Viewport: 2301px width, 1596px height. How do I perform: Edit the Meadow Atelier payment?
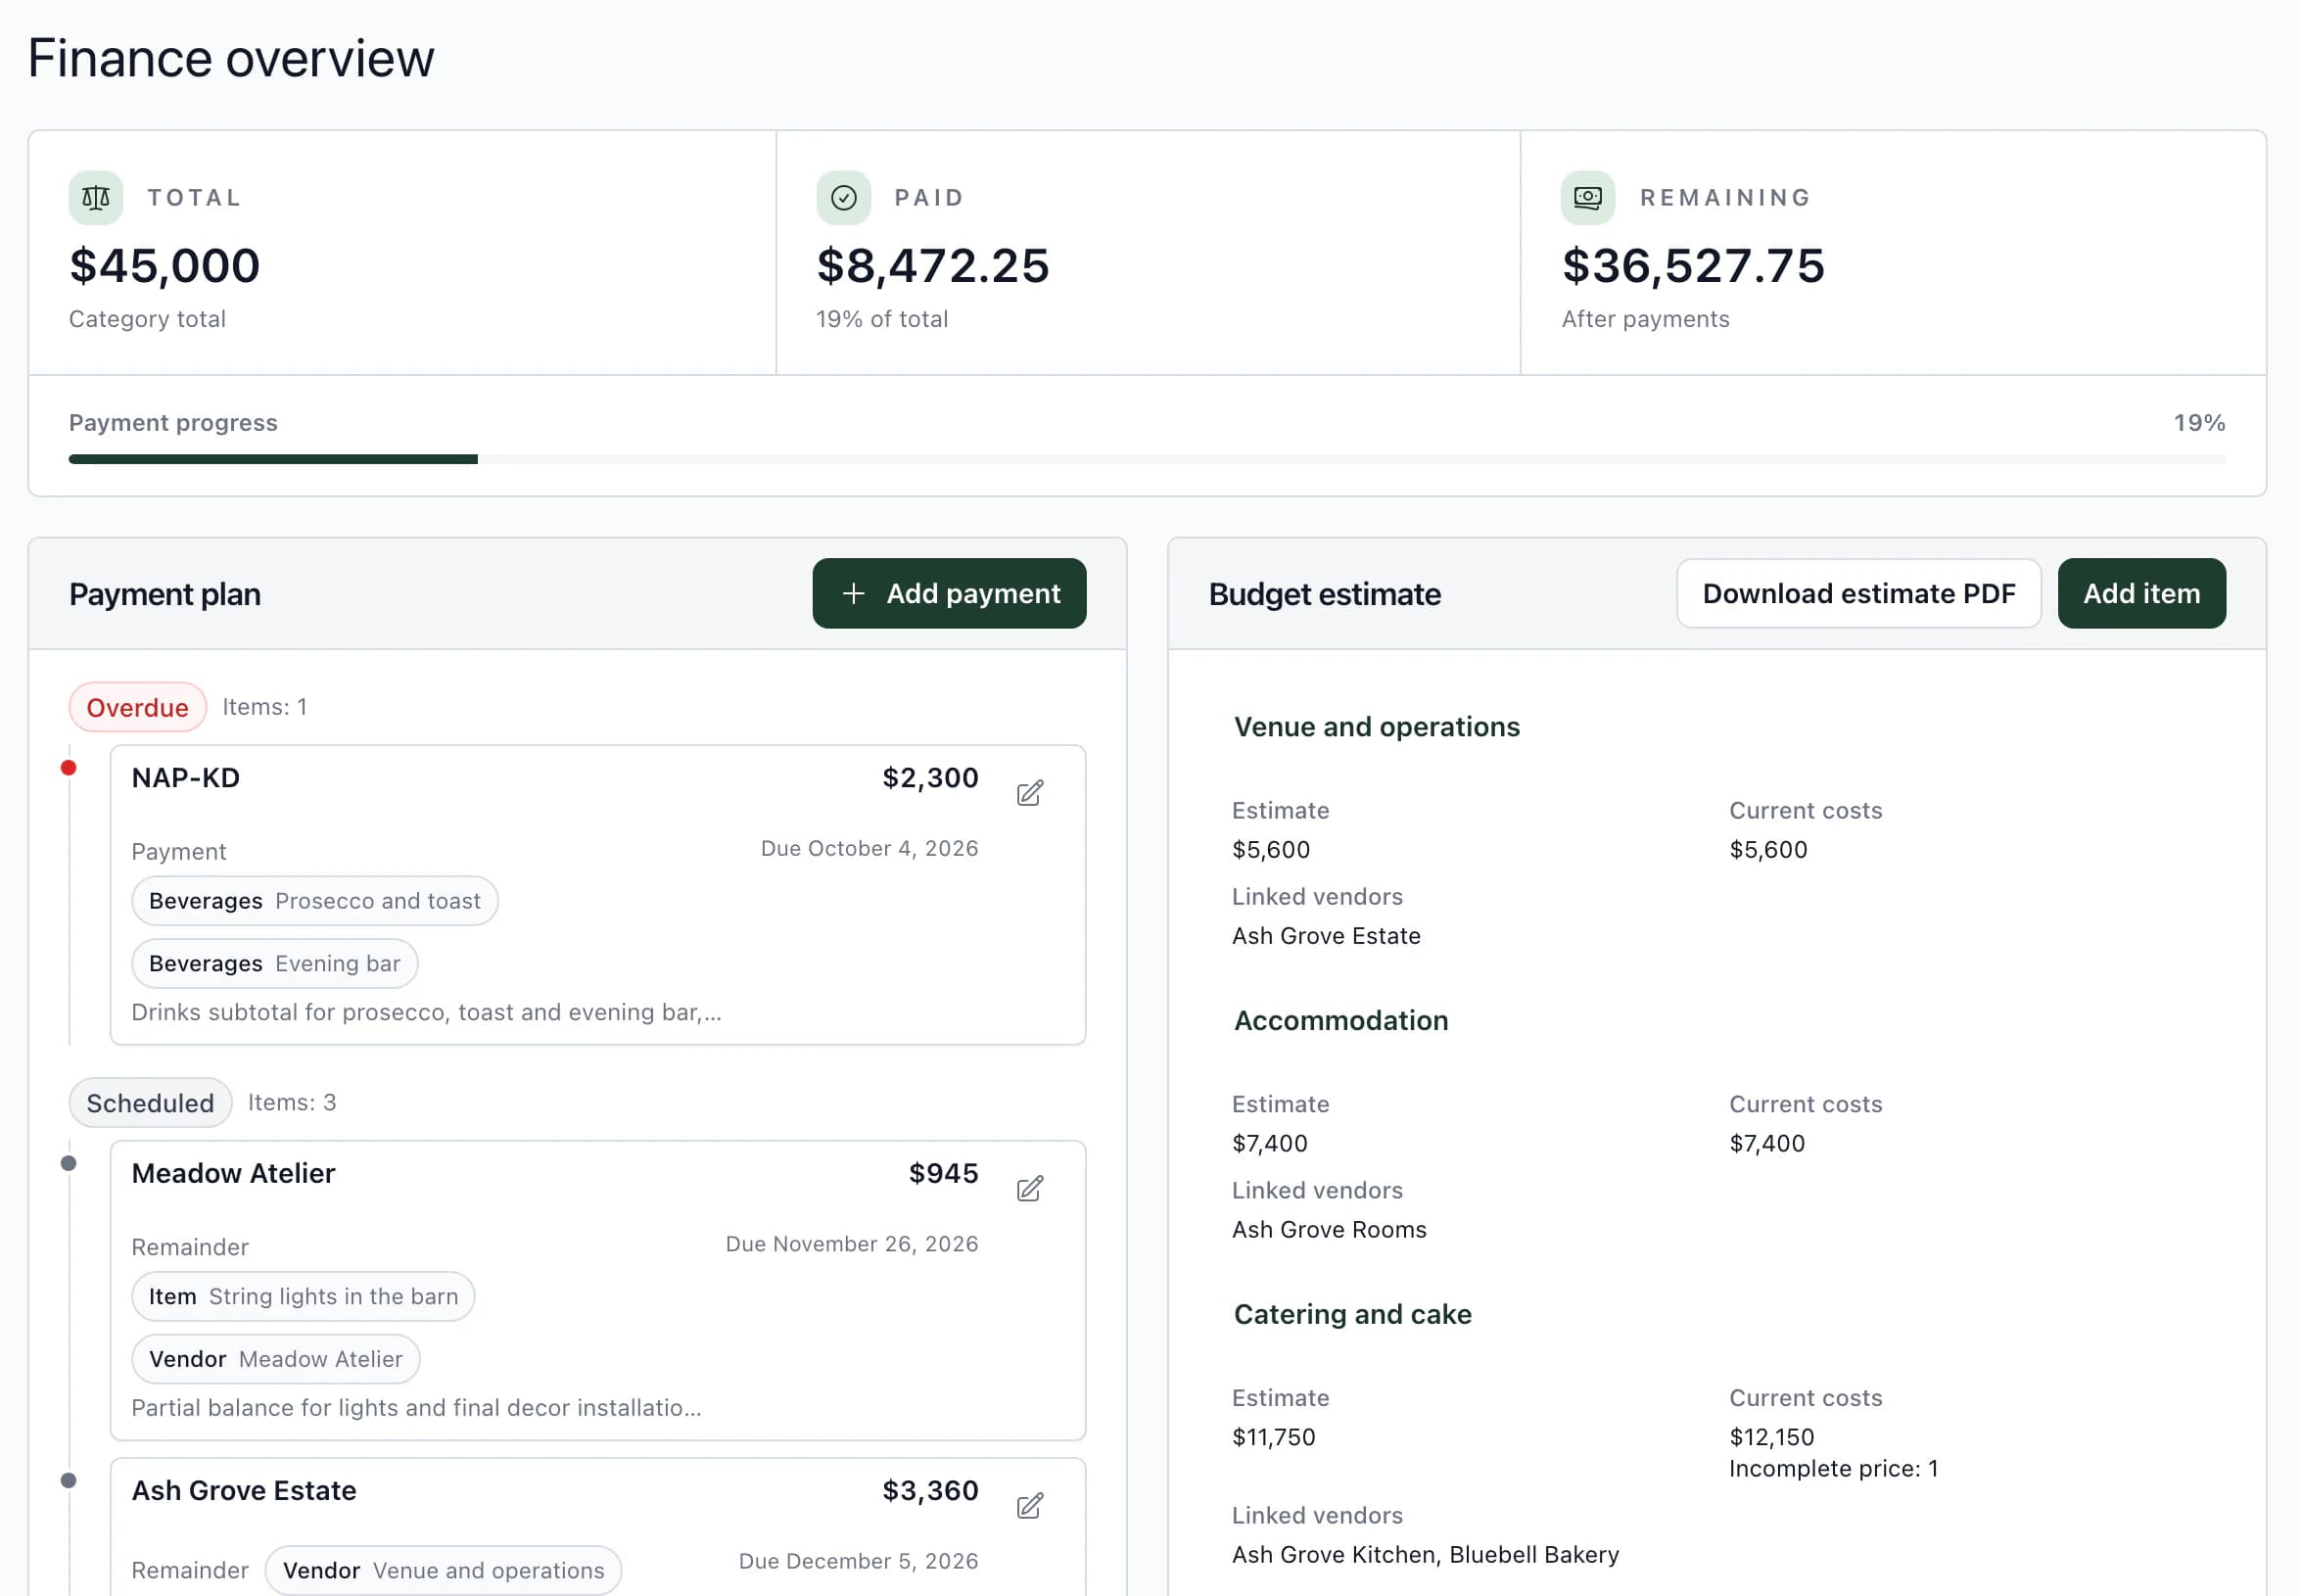(x=1030, y=1188)
